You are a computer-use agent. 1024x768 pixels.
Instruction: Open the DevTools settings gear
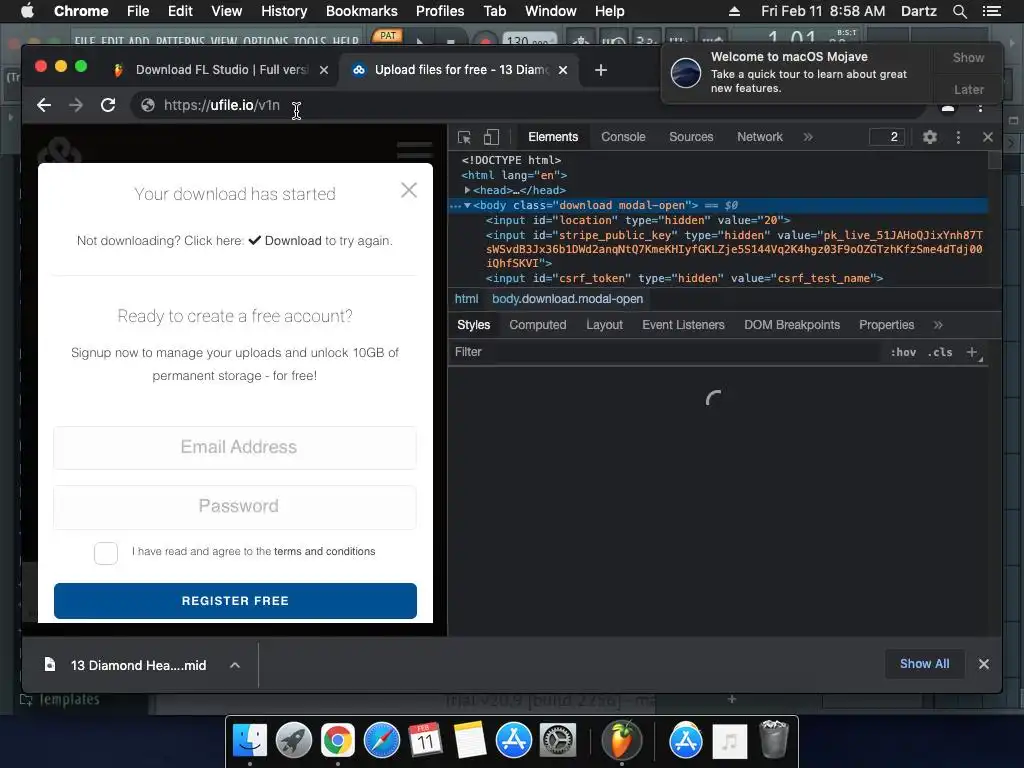[x=929, y=137]
